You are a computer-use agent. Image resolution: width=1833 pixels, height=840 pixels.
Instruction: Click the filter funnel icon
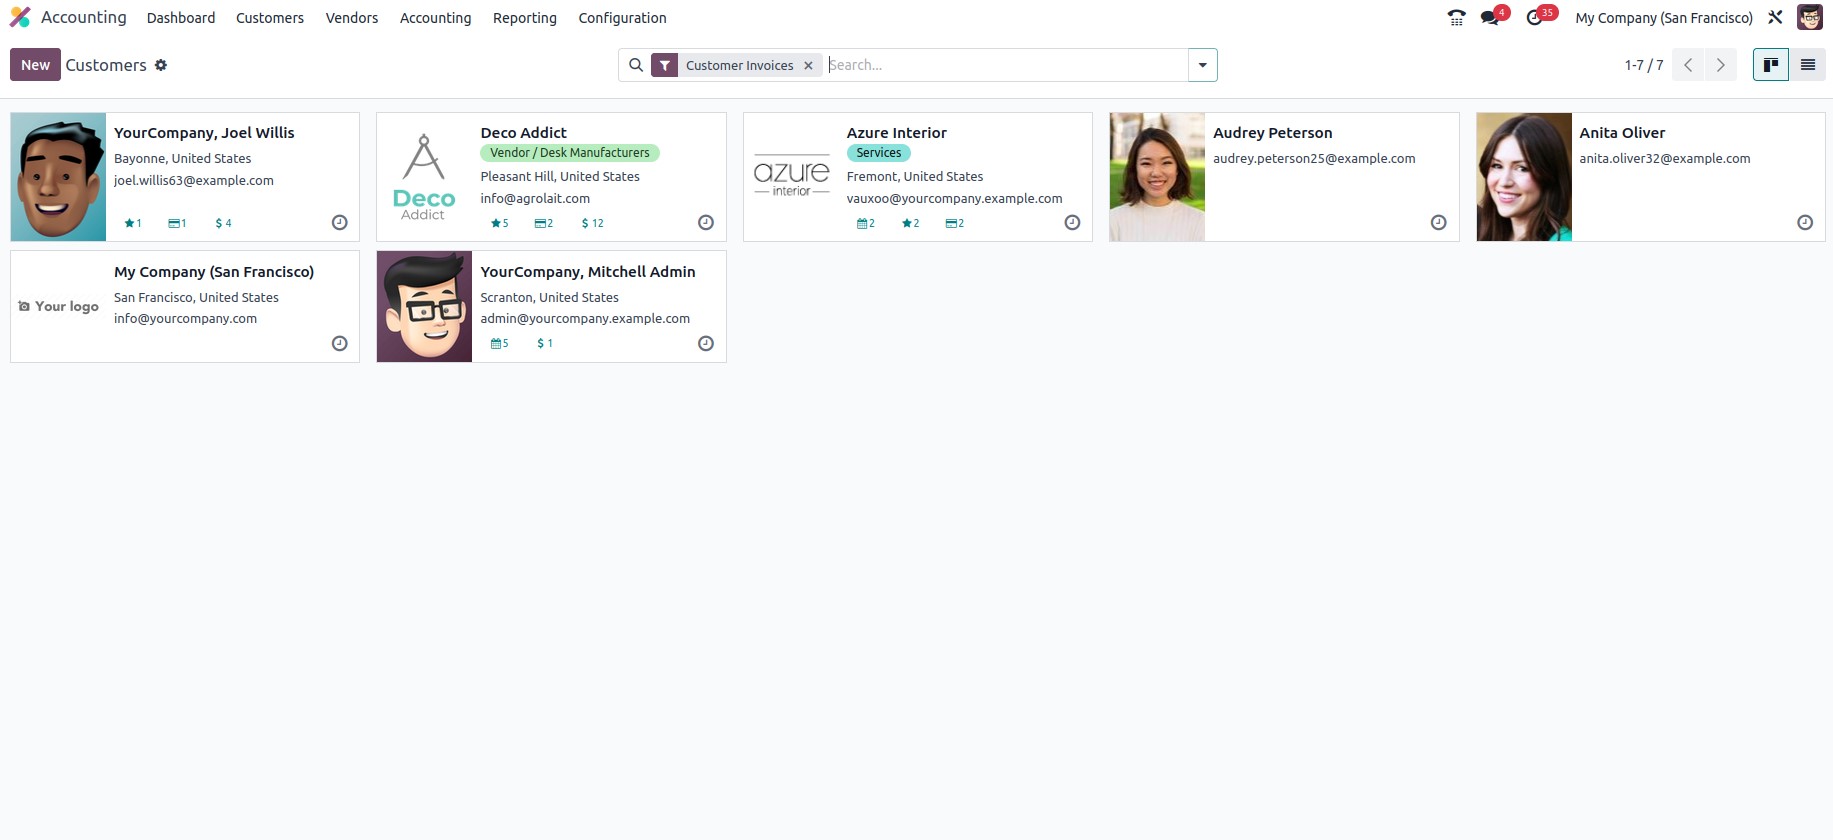tap(665, 65)
